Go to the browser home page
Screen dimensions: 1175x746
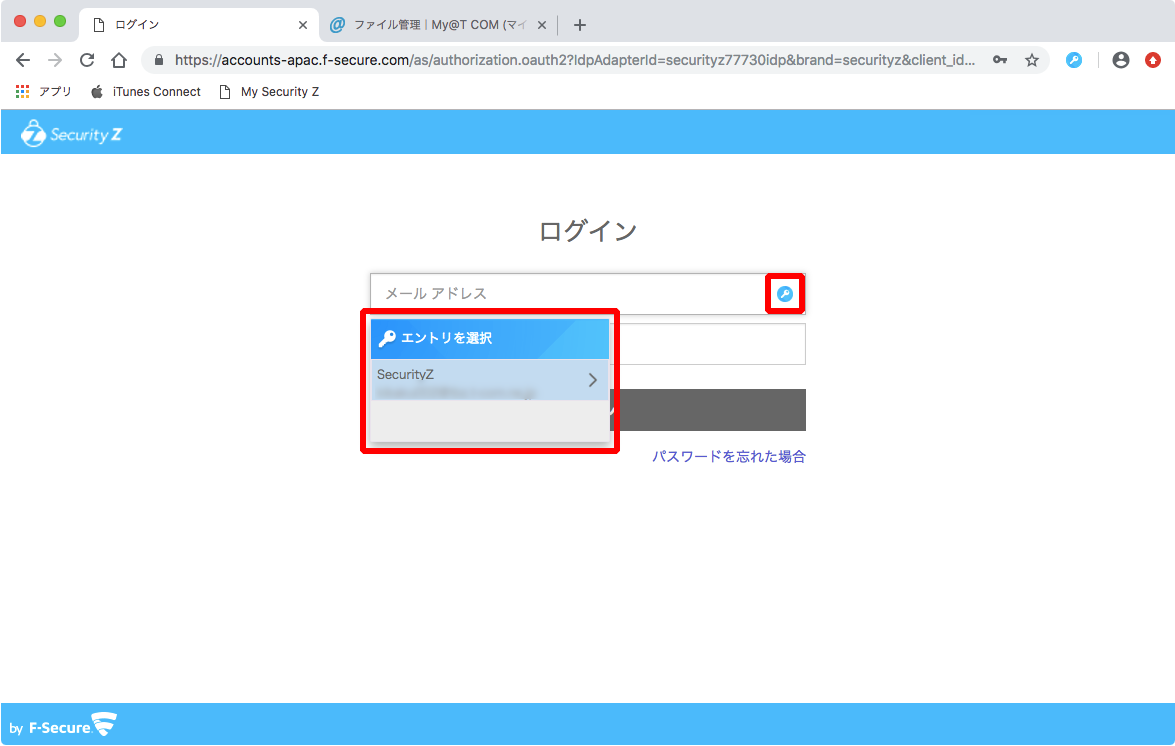119,60
